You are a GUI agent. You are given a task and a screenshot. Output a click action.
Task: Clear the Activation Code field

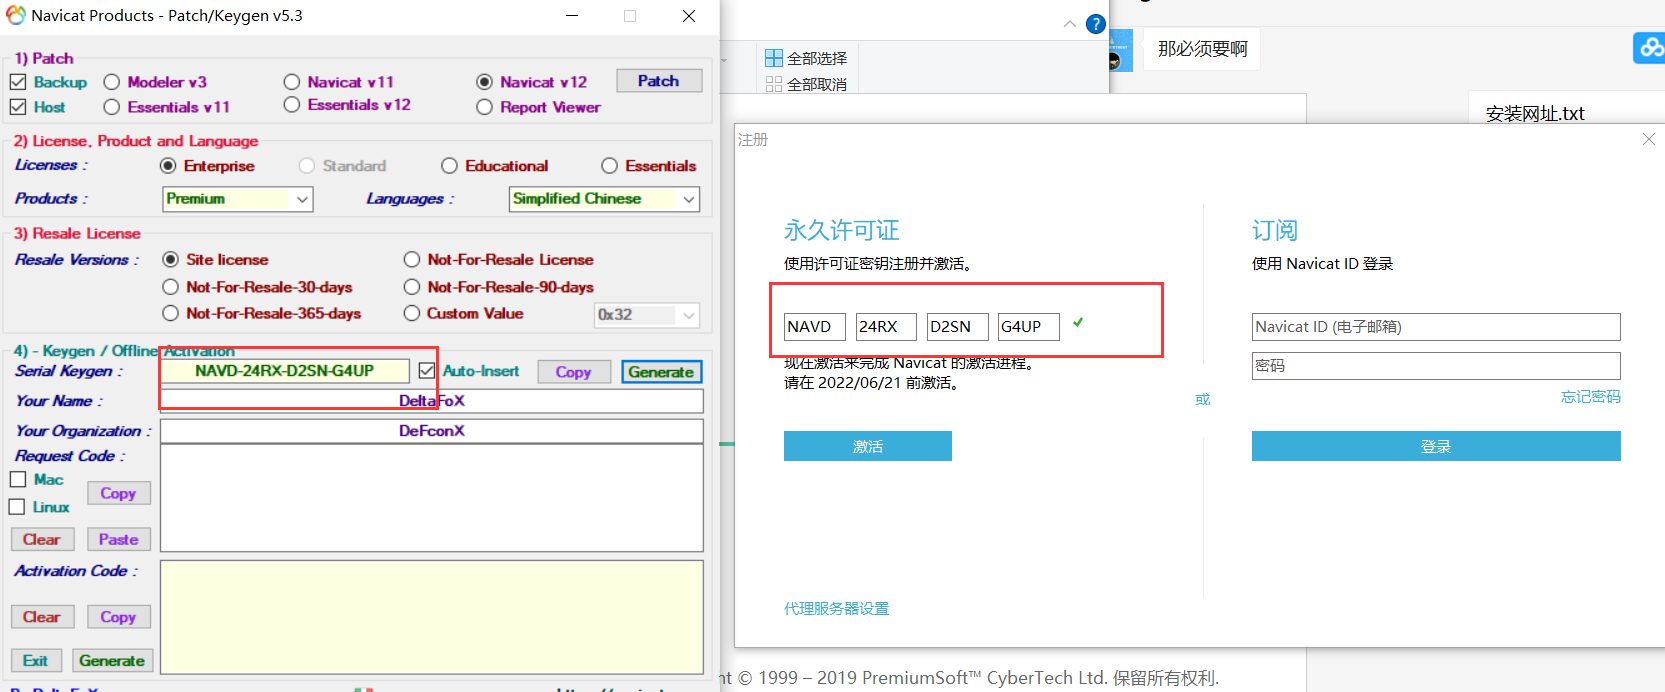[42, 617]
